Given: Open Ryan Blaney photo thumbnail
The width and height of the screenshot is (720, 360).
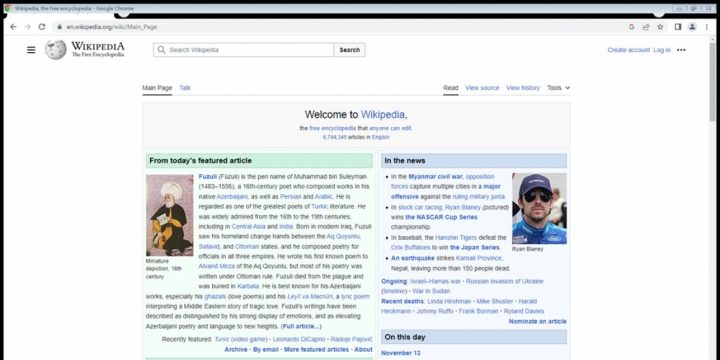Looking at the screenshot, I should 539,208.
